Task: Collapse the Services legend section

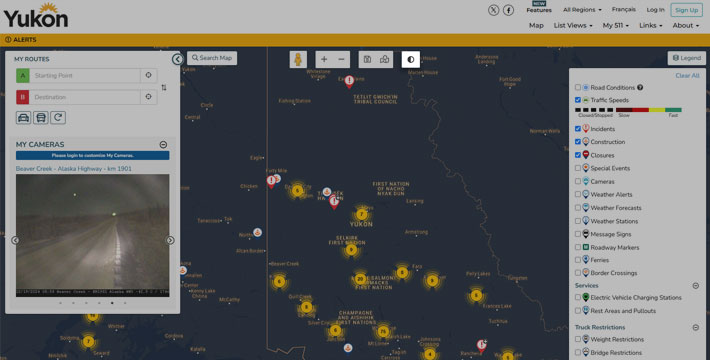Action: (x=696, y=286)
